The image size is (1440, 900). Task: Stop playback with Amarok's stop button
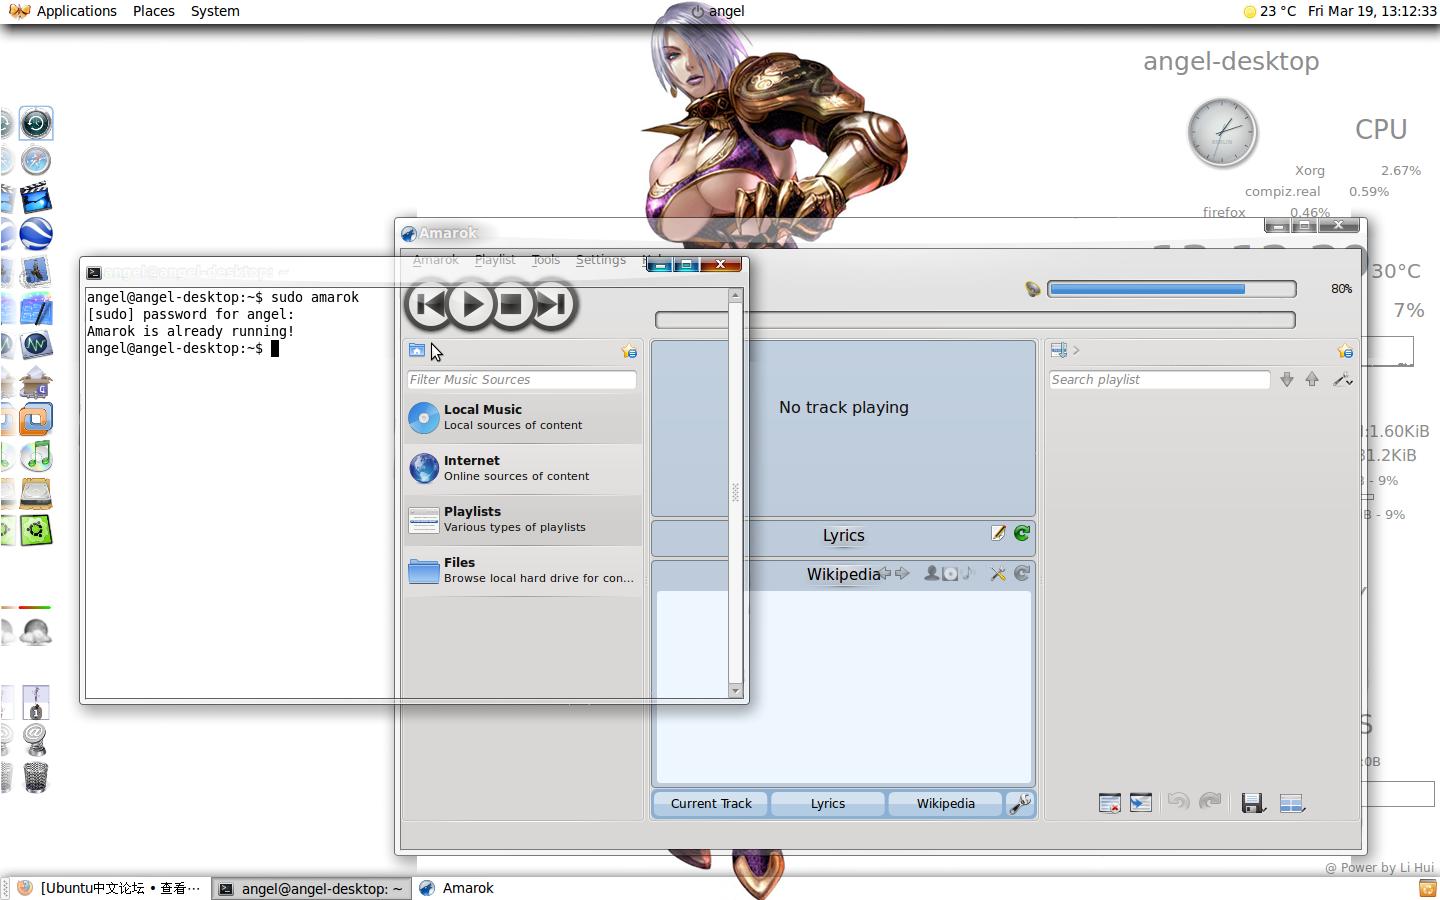(x=511, y=304)
